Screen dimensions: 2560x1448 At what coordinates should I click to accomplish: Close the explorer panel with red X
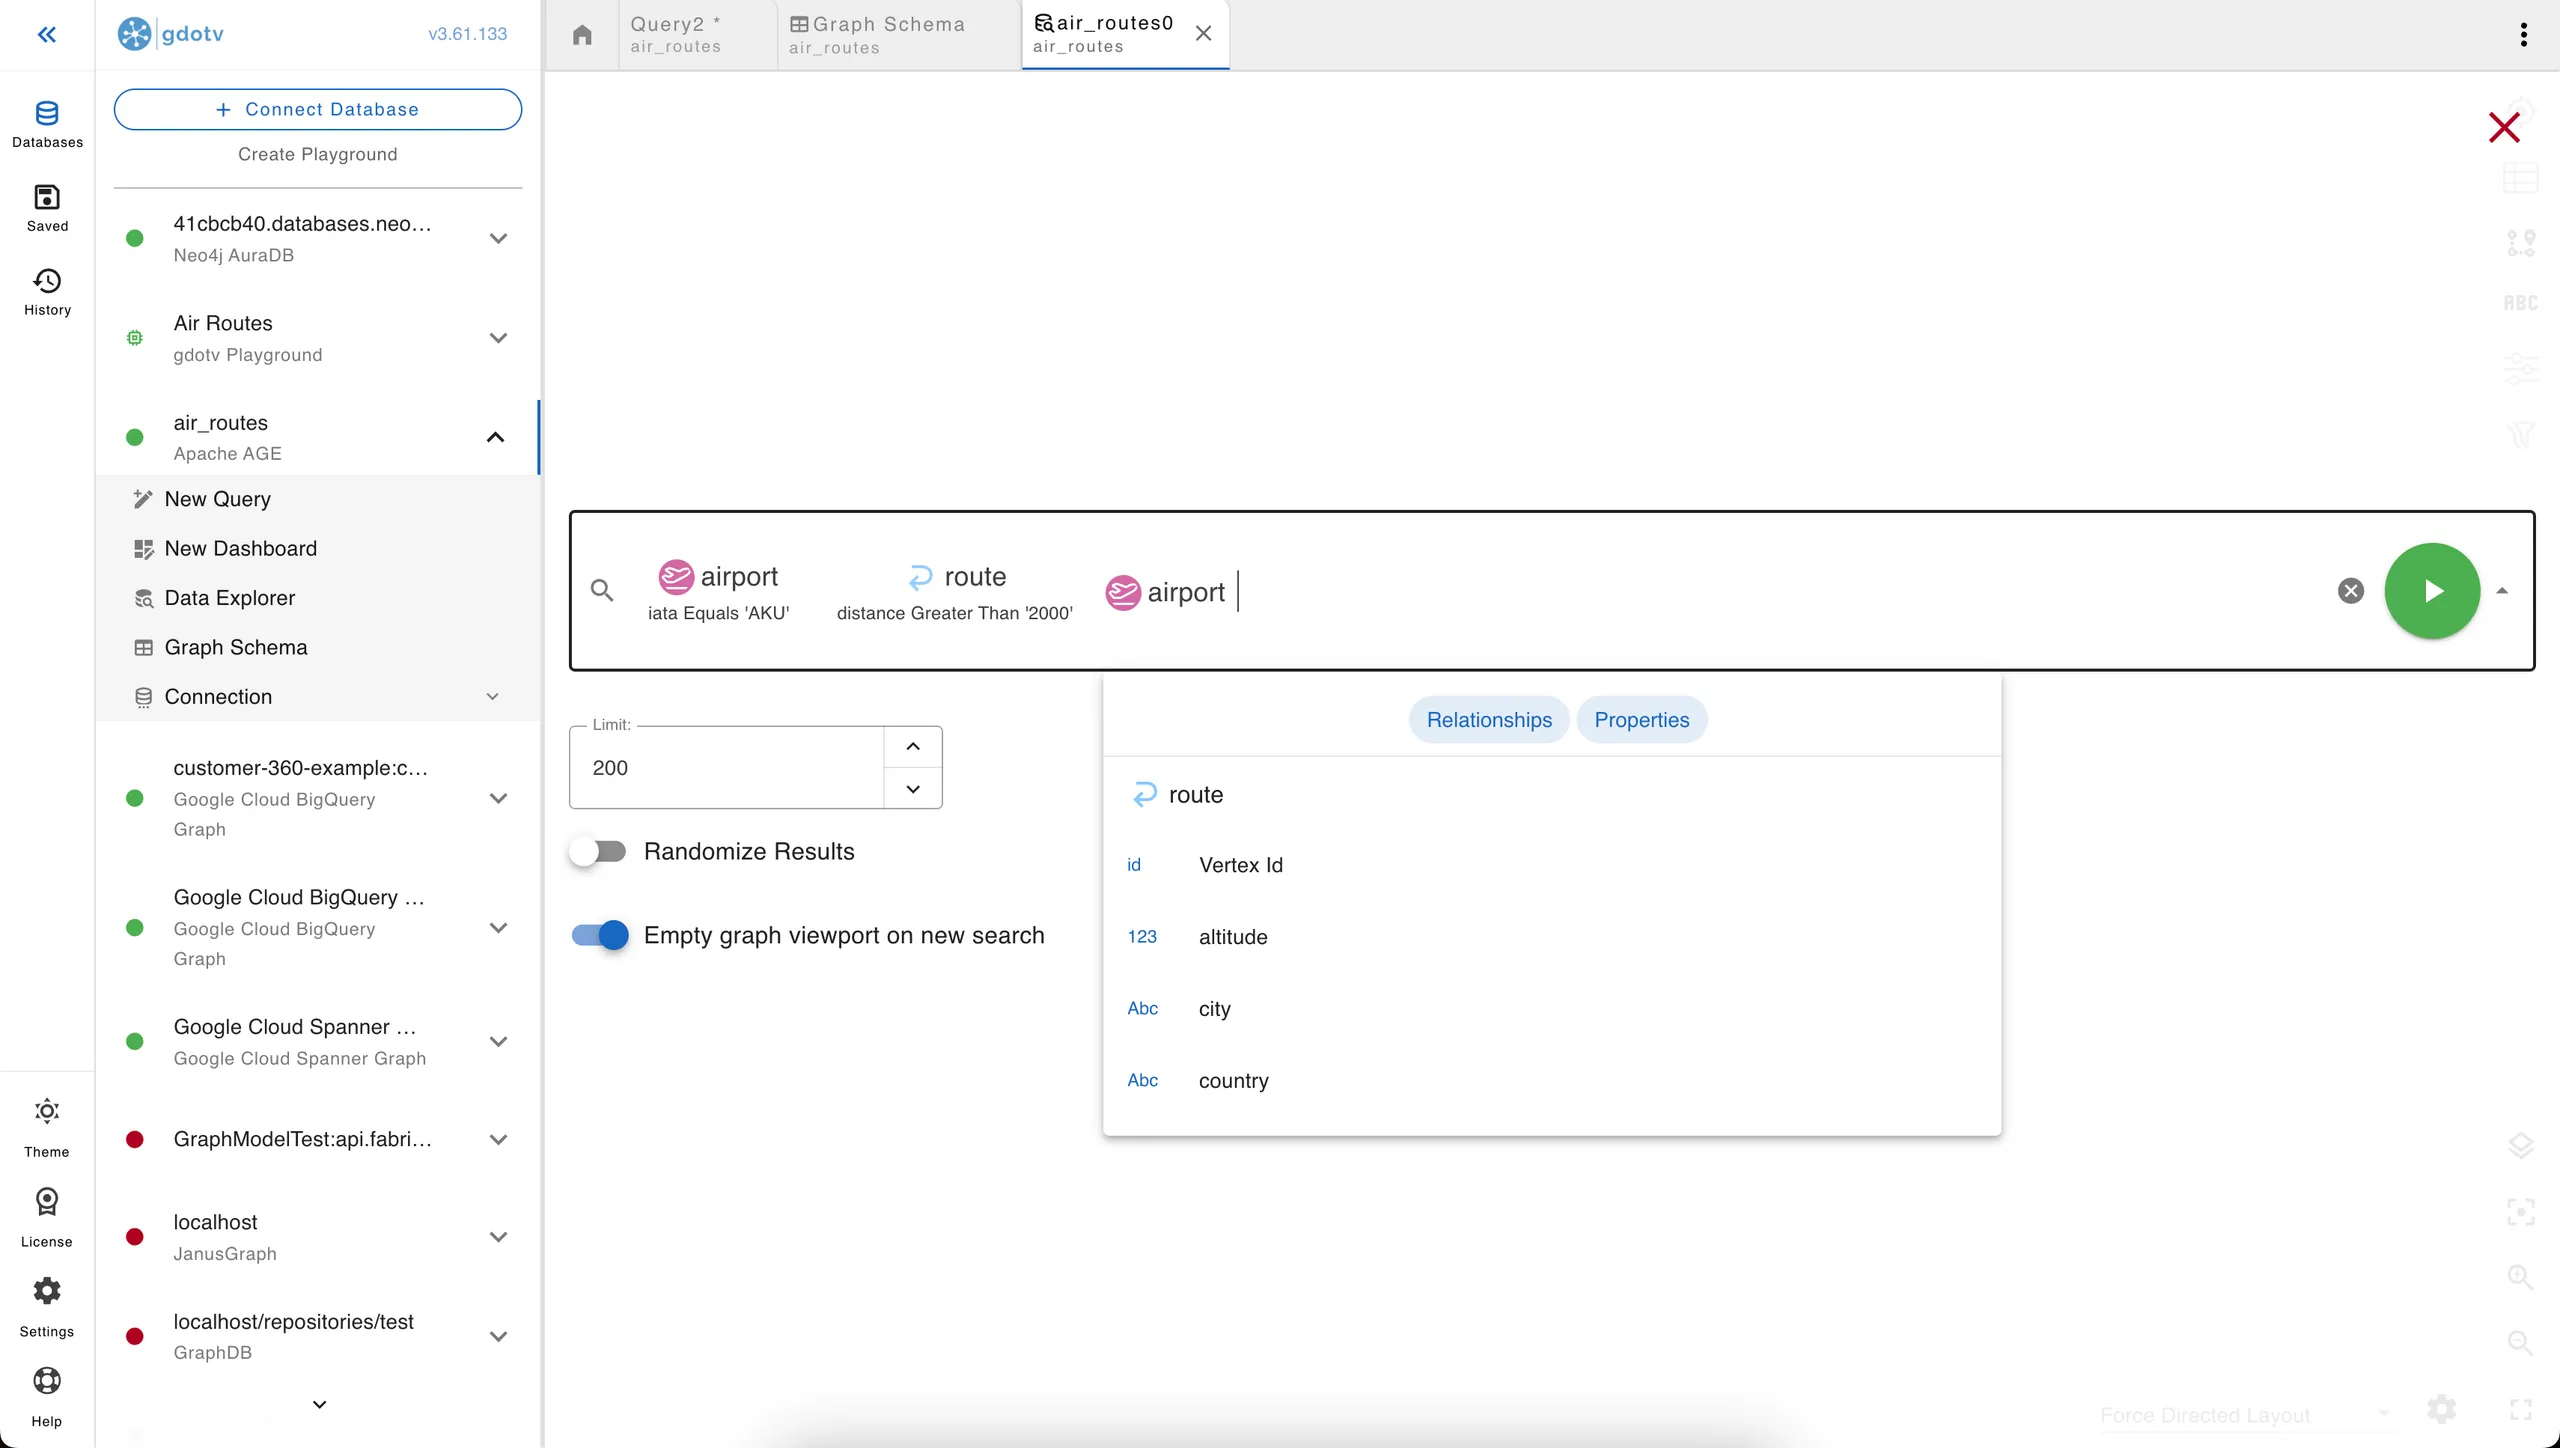coord(2504,127)
